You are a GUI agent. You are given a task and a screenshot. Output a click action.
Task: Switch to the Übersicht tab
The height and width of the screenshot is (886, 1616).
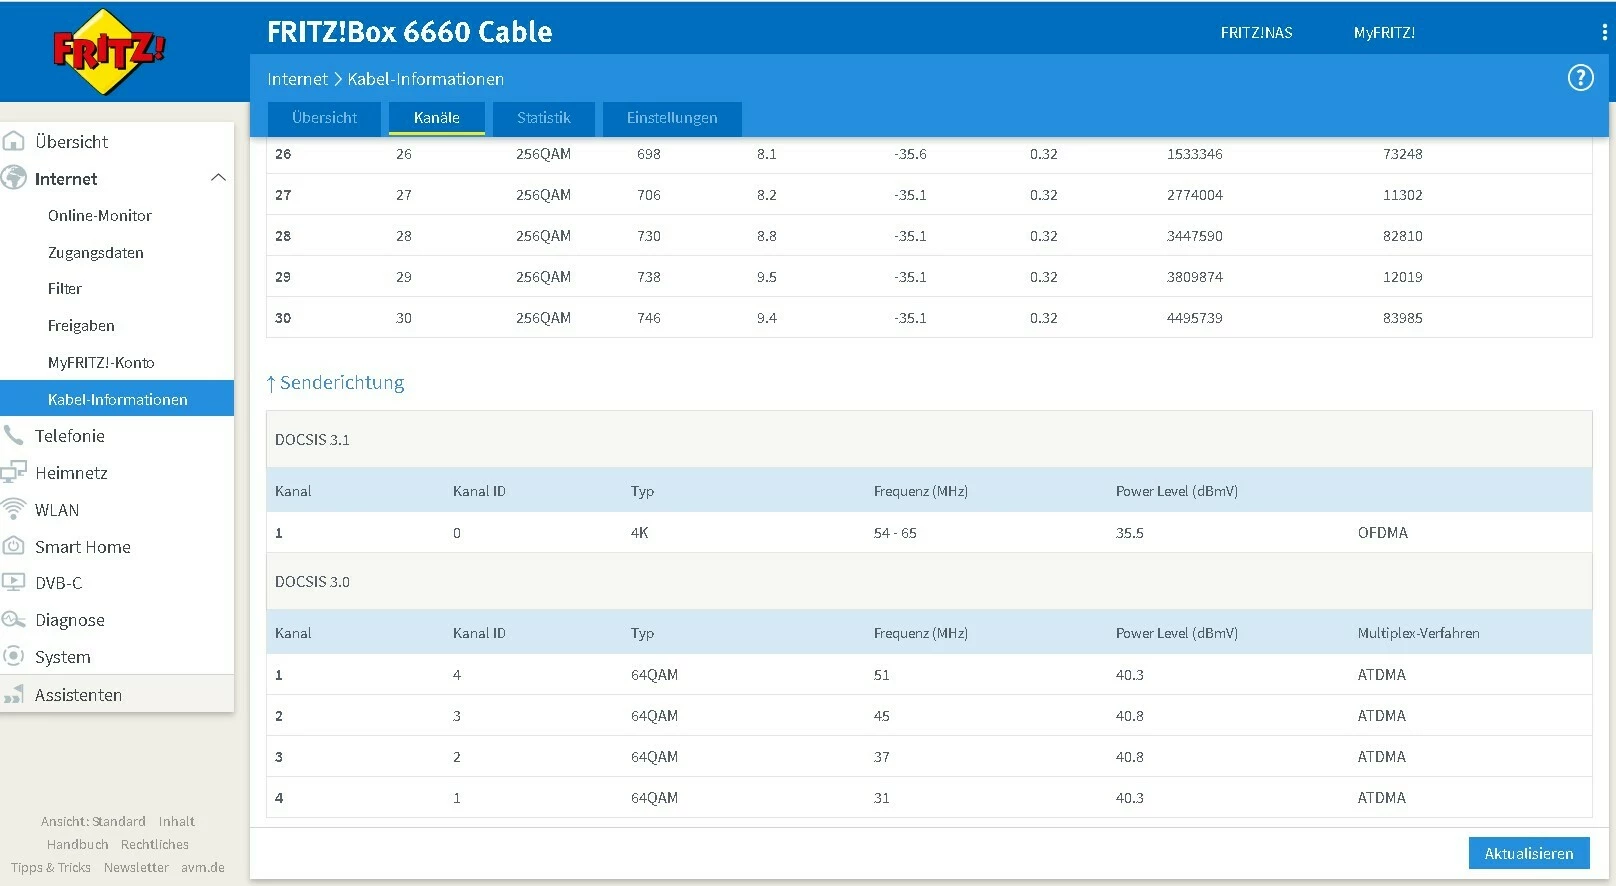point(324,118)
